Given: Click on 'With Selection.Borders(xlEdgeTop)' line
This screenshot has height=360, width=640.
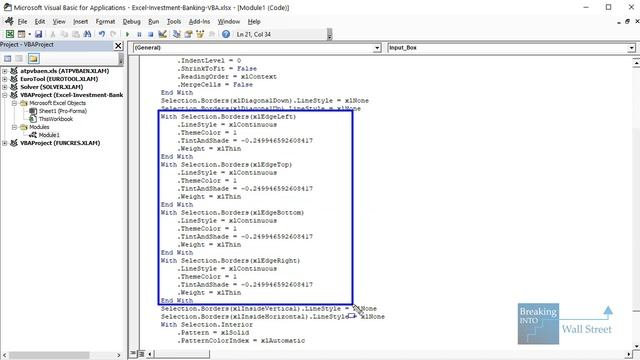Looking at the screenshot, I should click(x=227, y=164).
